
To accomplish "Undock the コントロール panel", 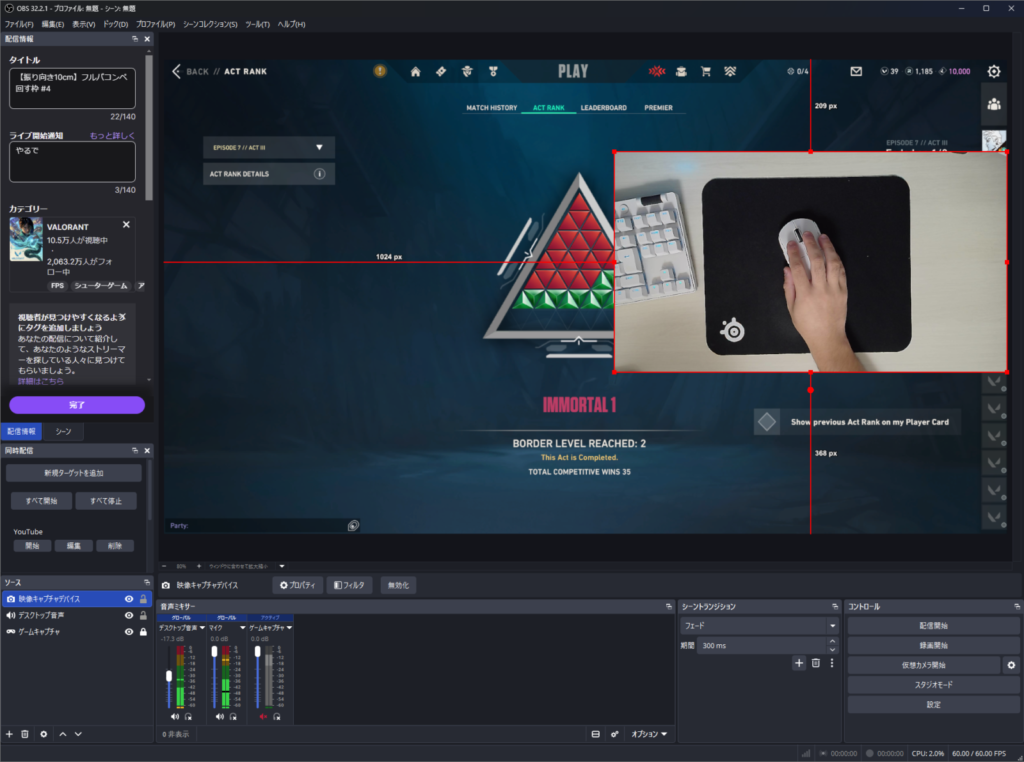I will coord(1016,606).
